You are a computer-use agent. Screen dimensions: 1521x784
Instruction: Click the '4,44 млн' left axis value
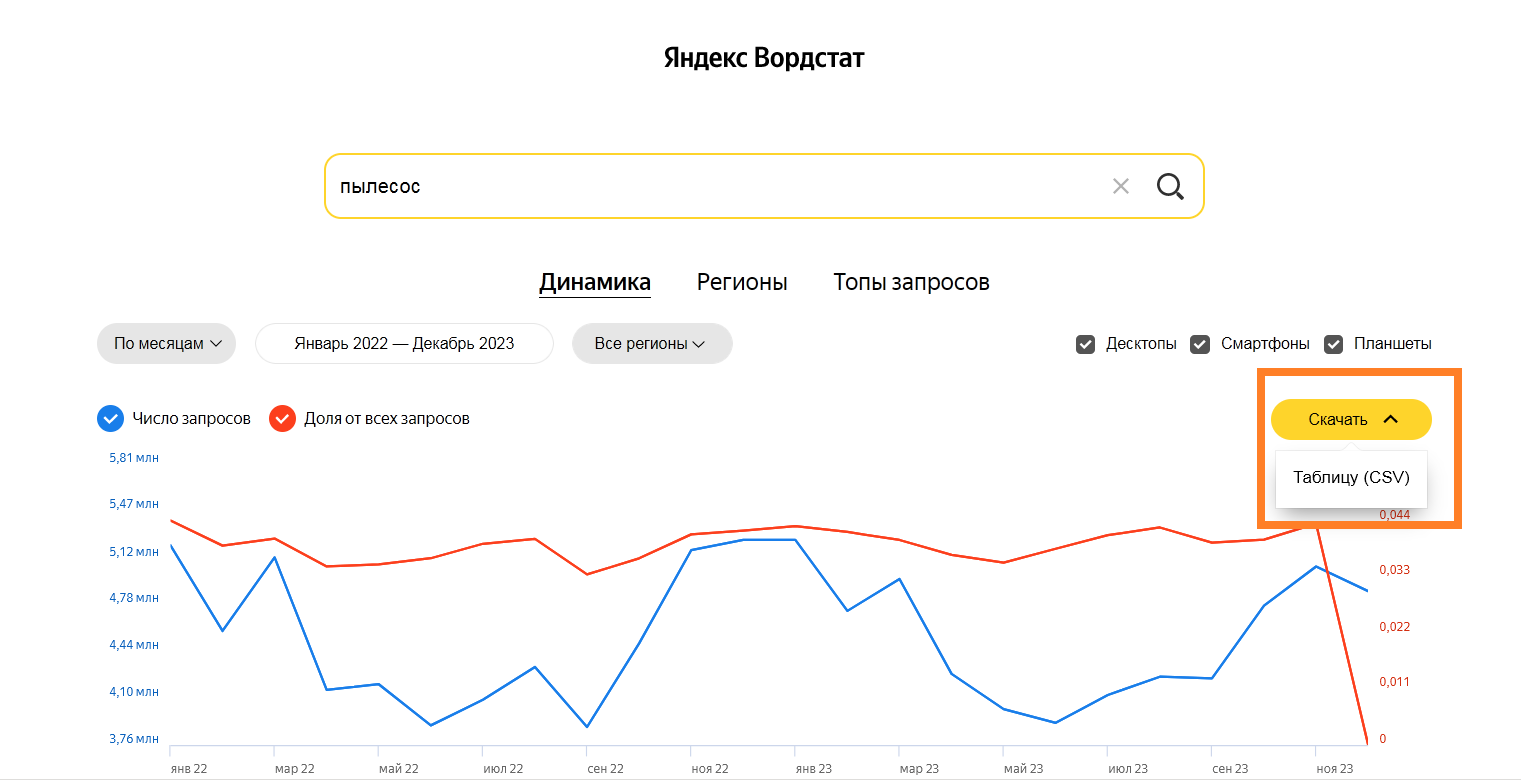coord(134,645)
